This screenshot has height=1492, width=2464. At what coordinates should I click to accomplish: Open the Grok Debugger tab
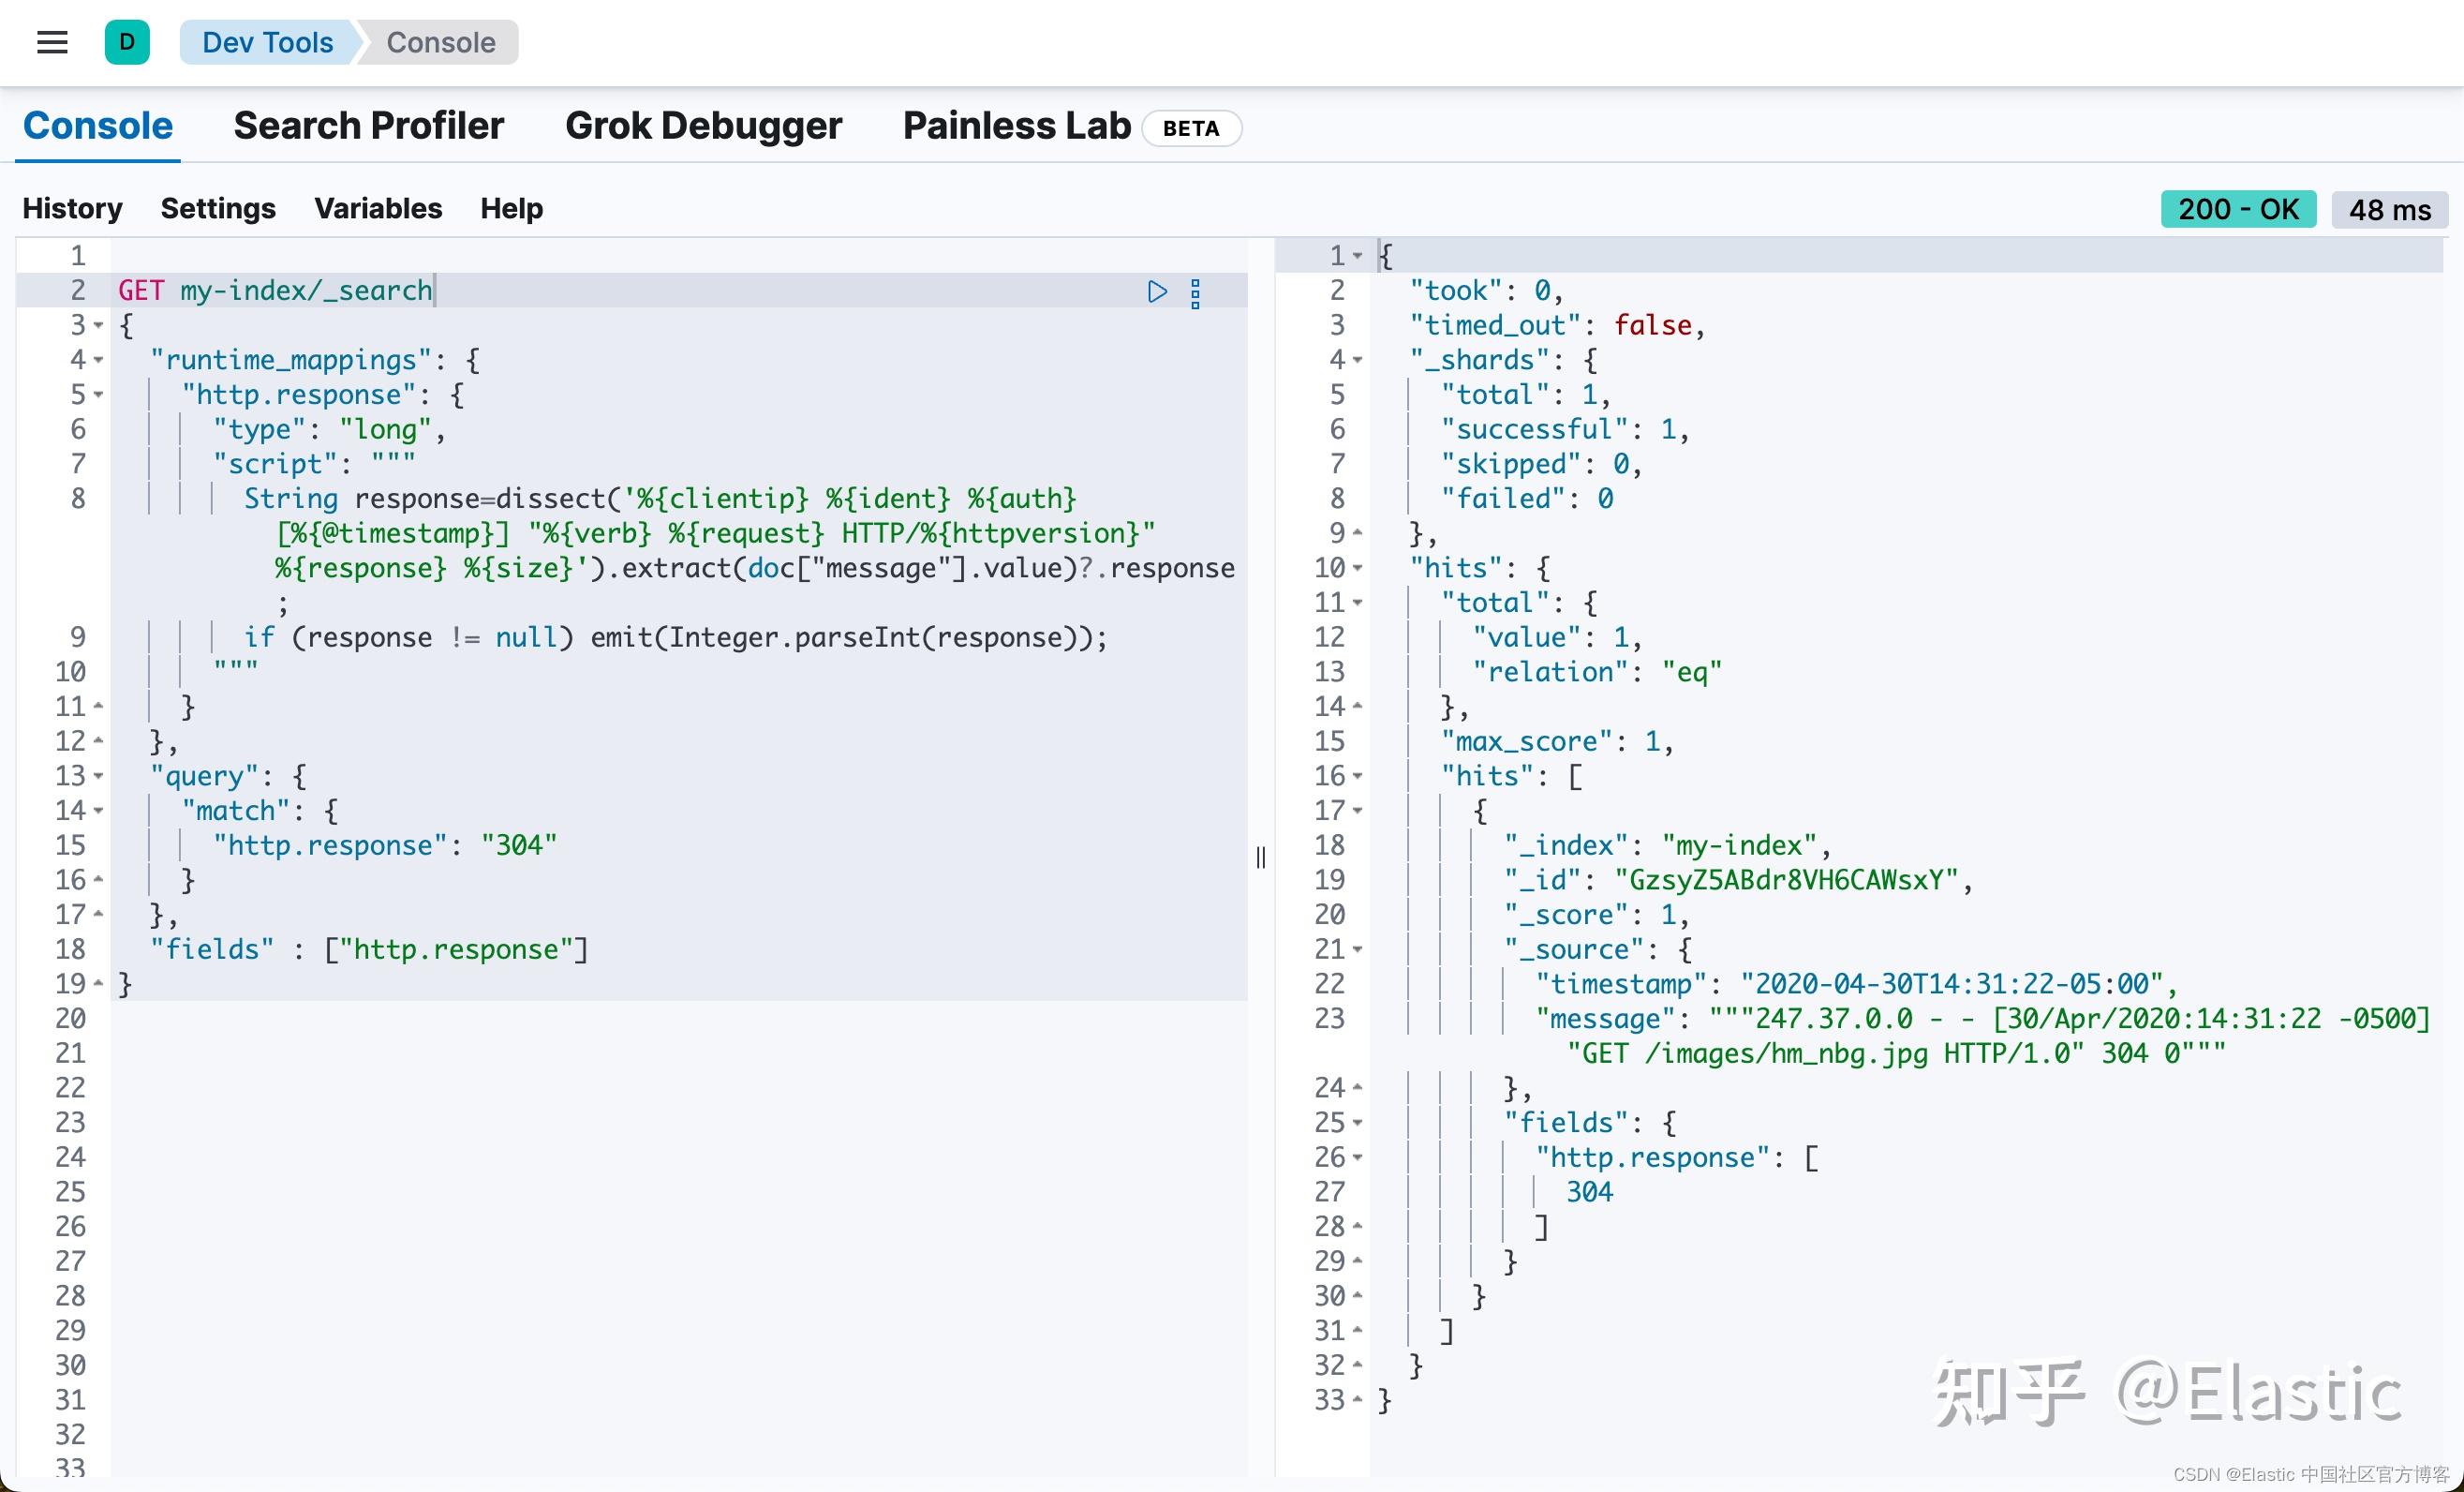(703, 126)
